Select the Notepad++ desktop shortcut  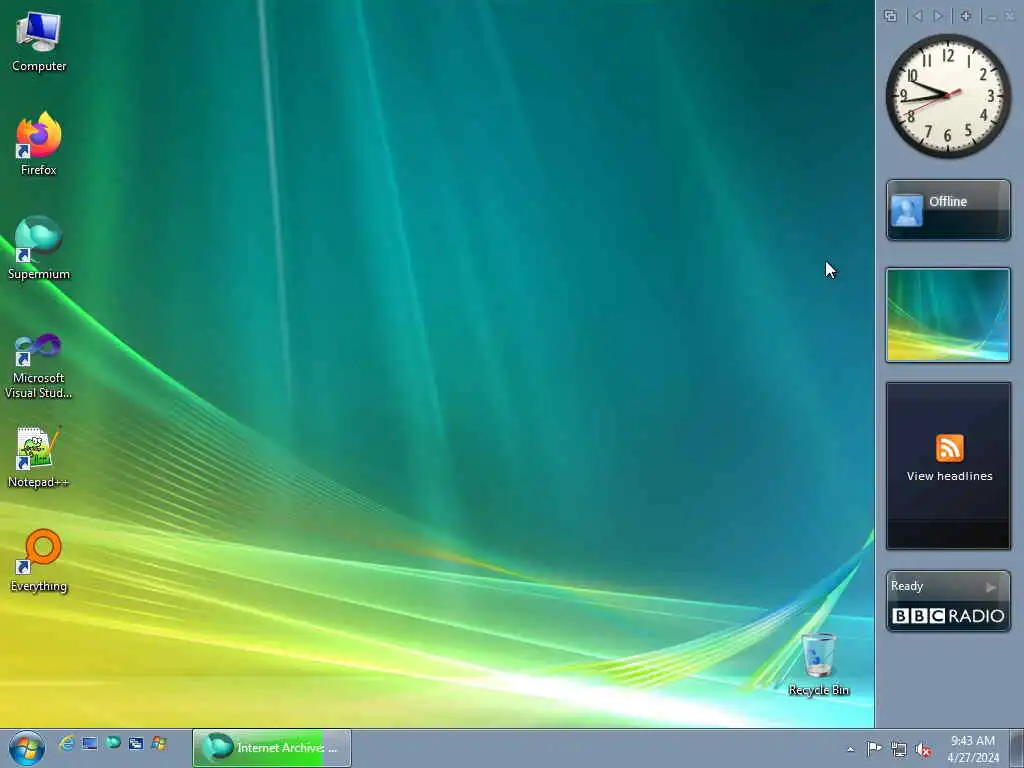click(39, 457)
